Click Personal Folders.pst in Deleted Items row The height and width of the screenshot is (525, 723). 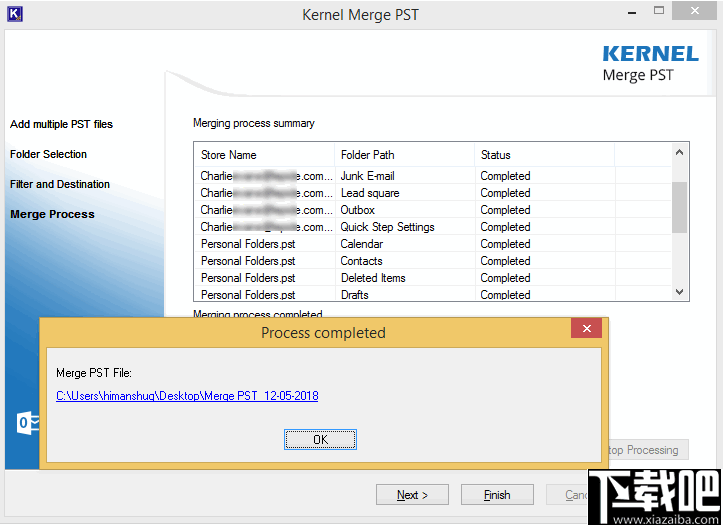(248, 278)
